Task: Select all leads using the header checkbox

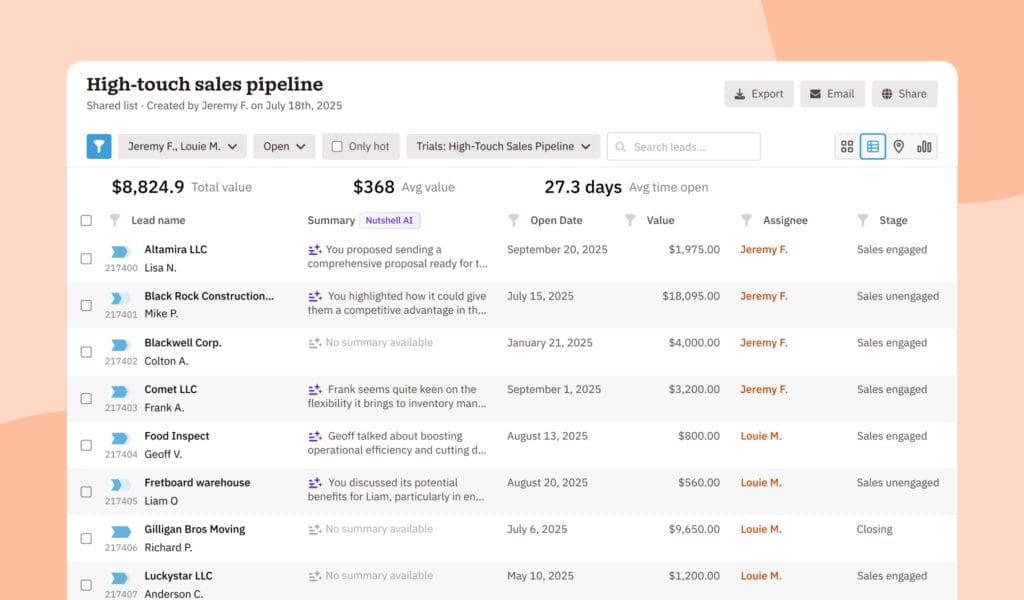Action: [x=86, y=220]
